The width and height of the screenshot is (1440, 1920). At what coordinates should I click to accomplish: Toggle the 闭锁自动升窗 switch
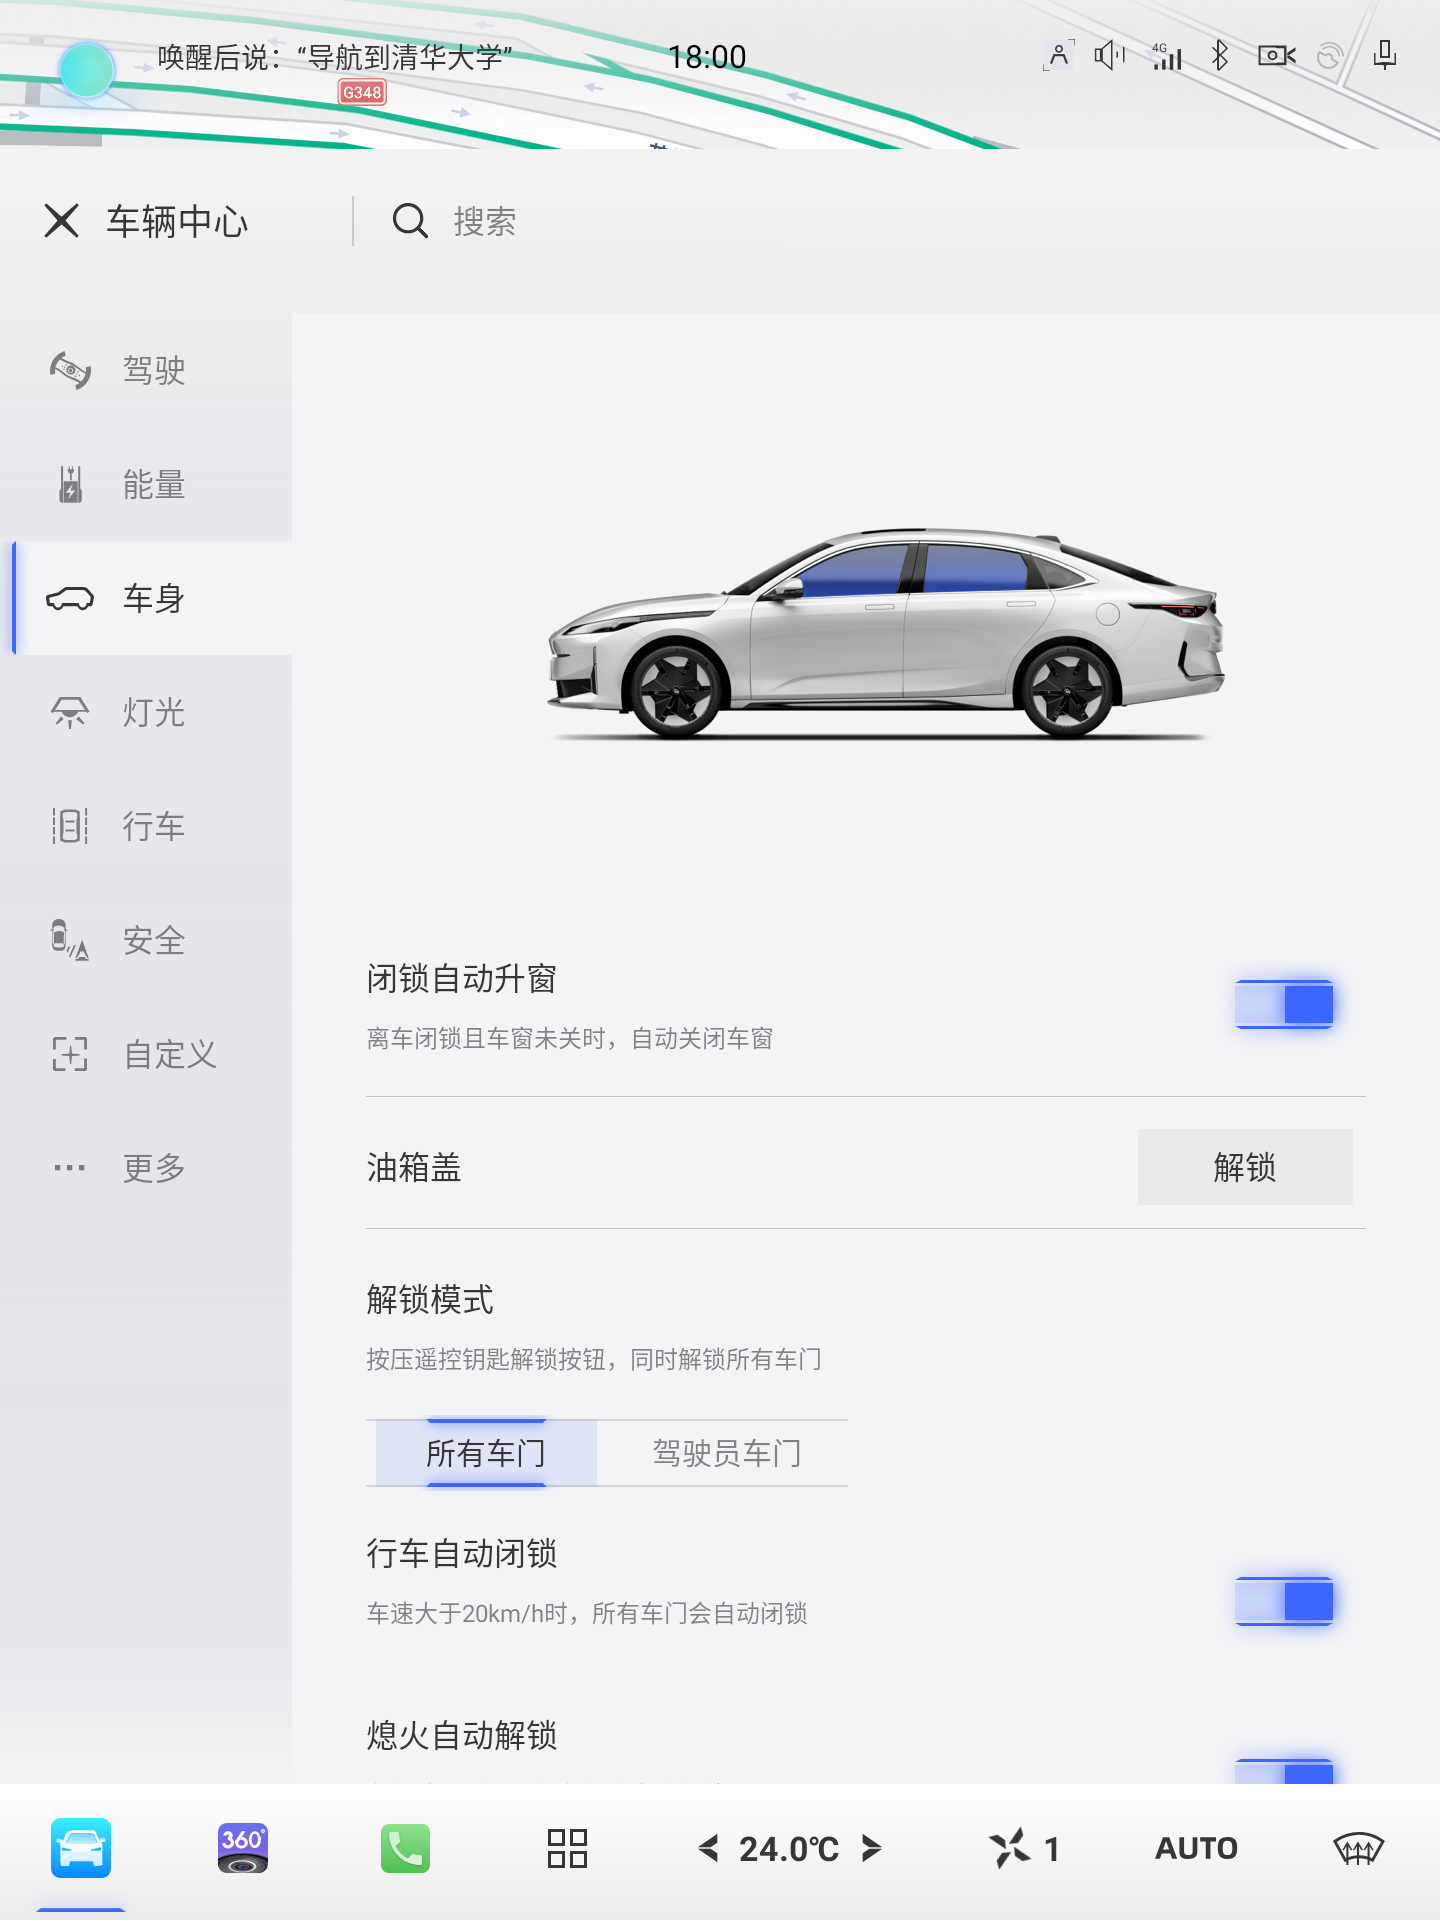click(1284, 1004)
